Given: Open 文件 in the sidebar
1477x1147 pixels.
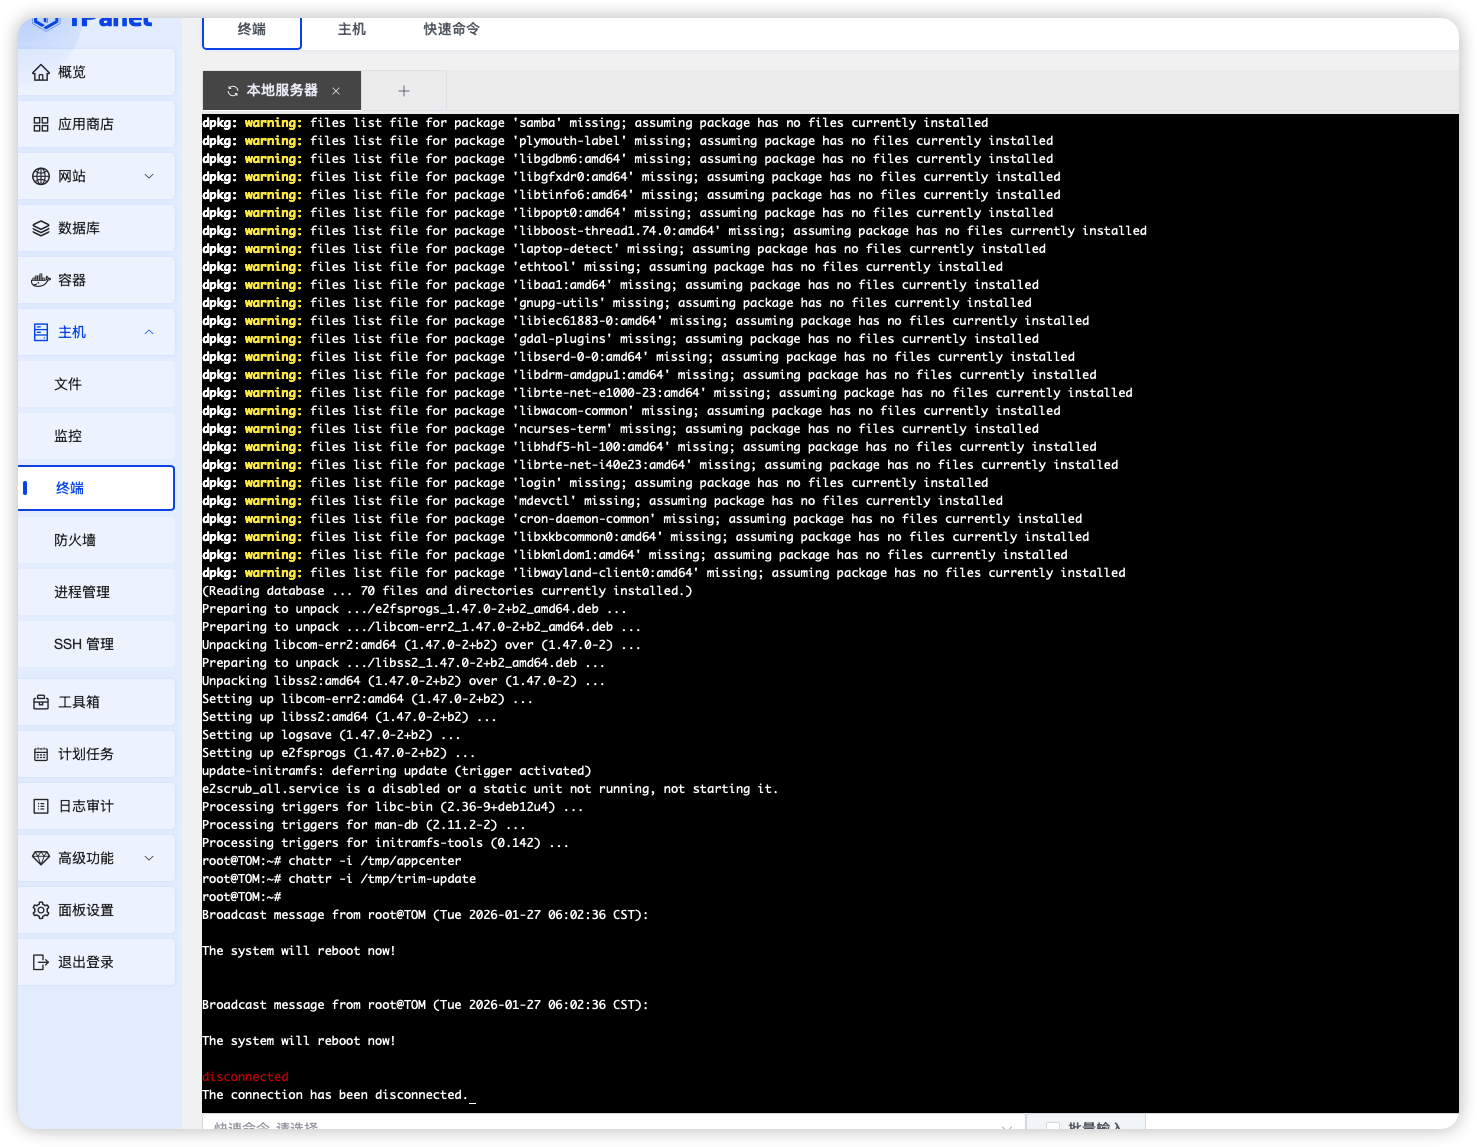Looking at the screenshot, I should (96, 384).
